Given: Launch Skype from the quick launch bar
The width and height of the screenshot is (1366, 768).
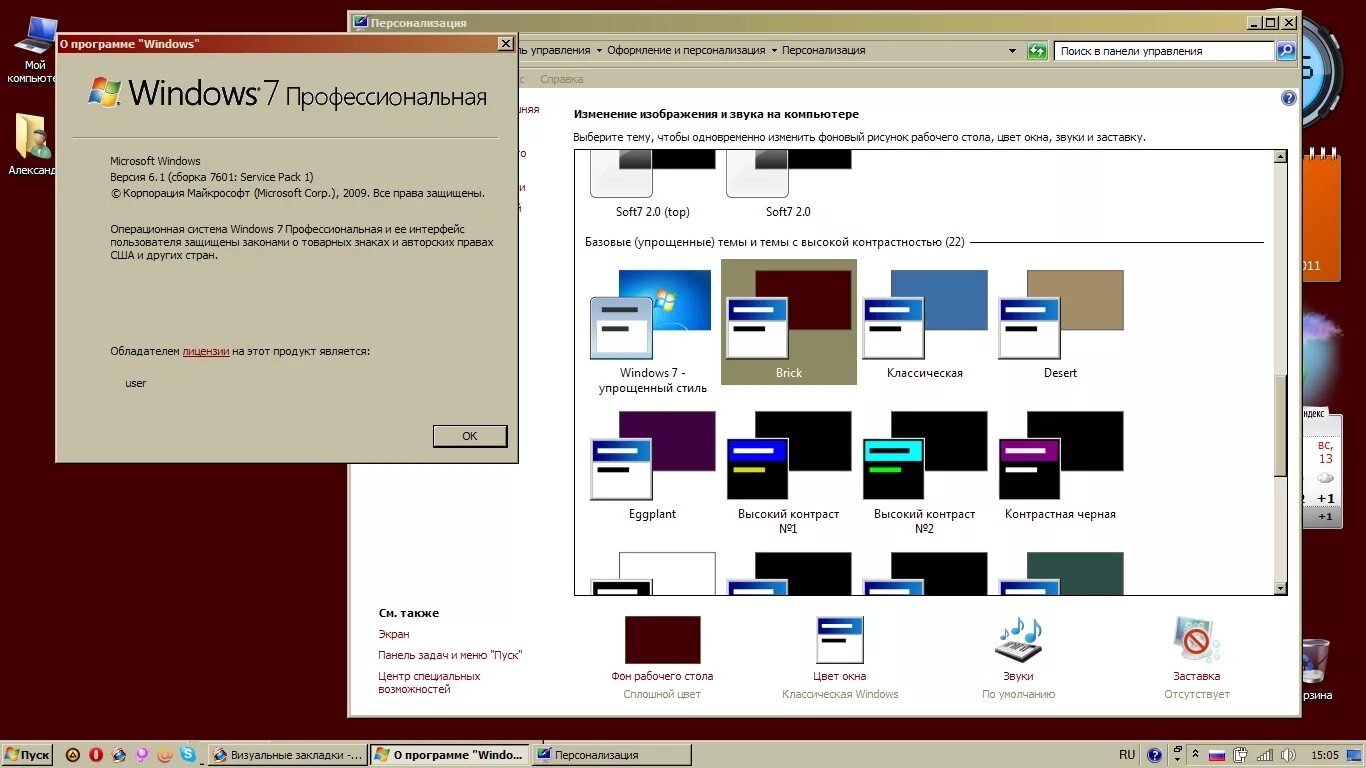Looking at the screenshot, I should pos(188,755).
